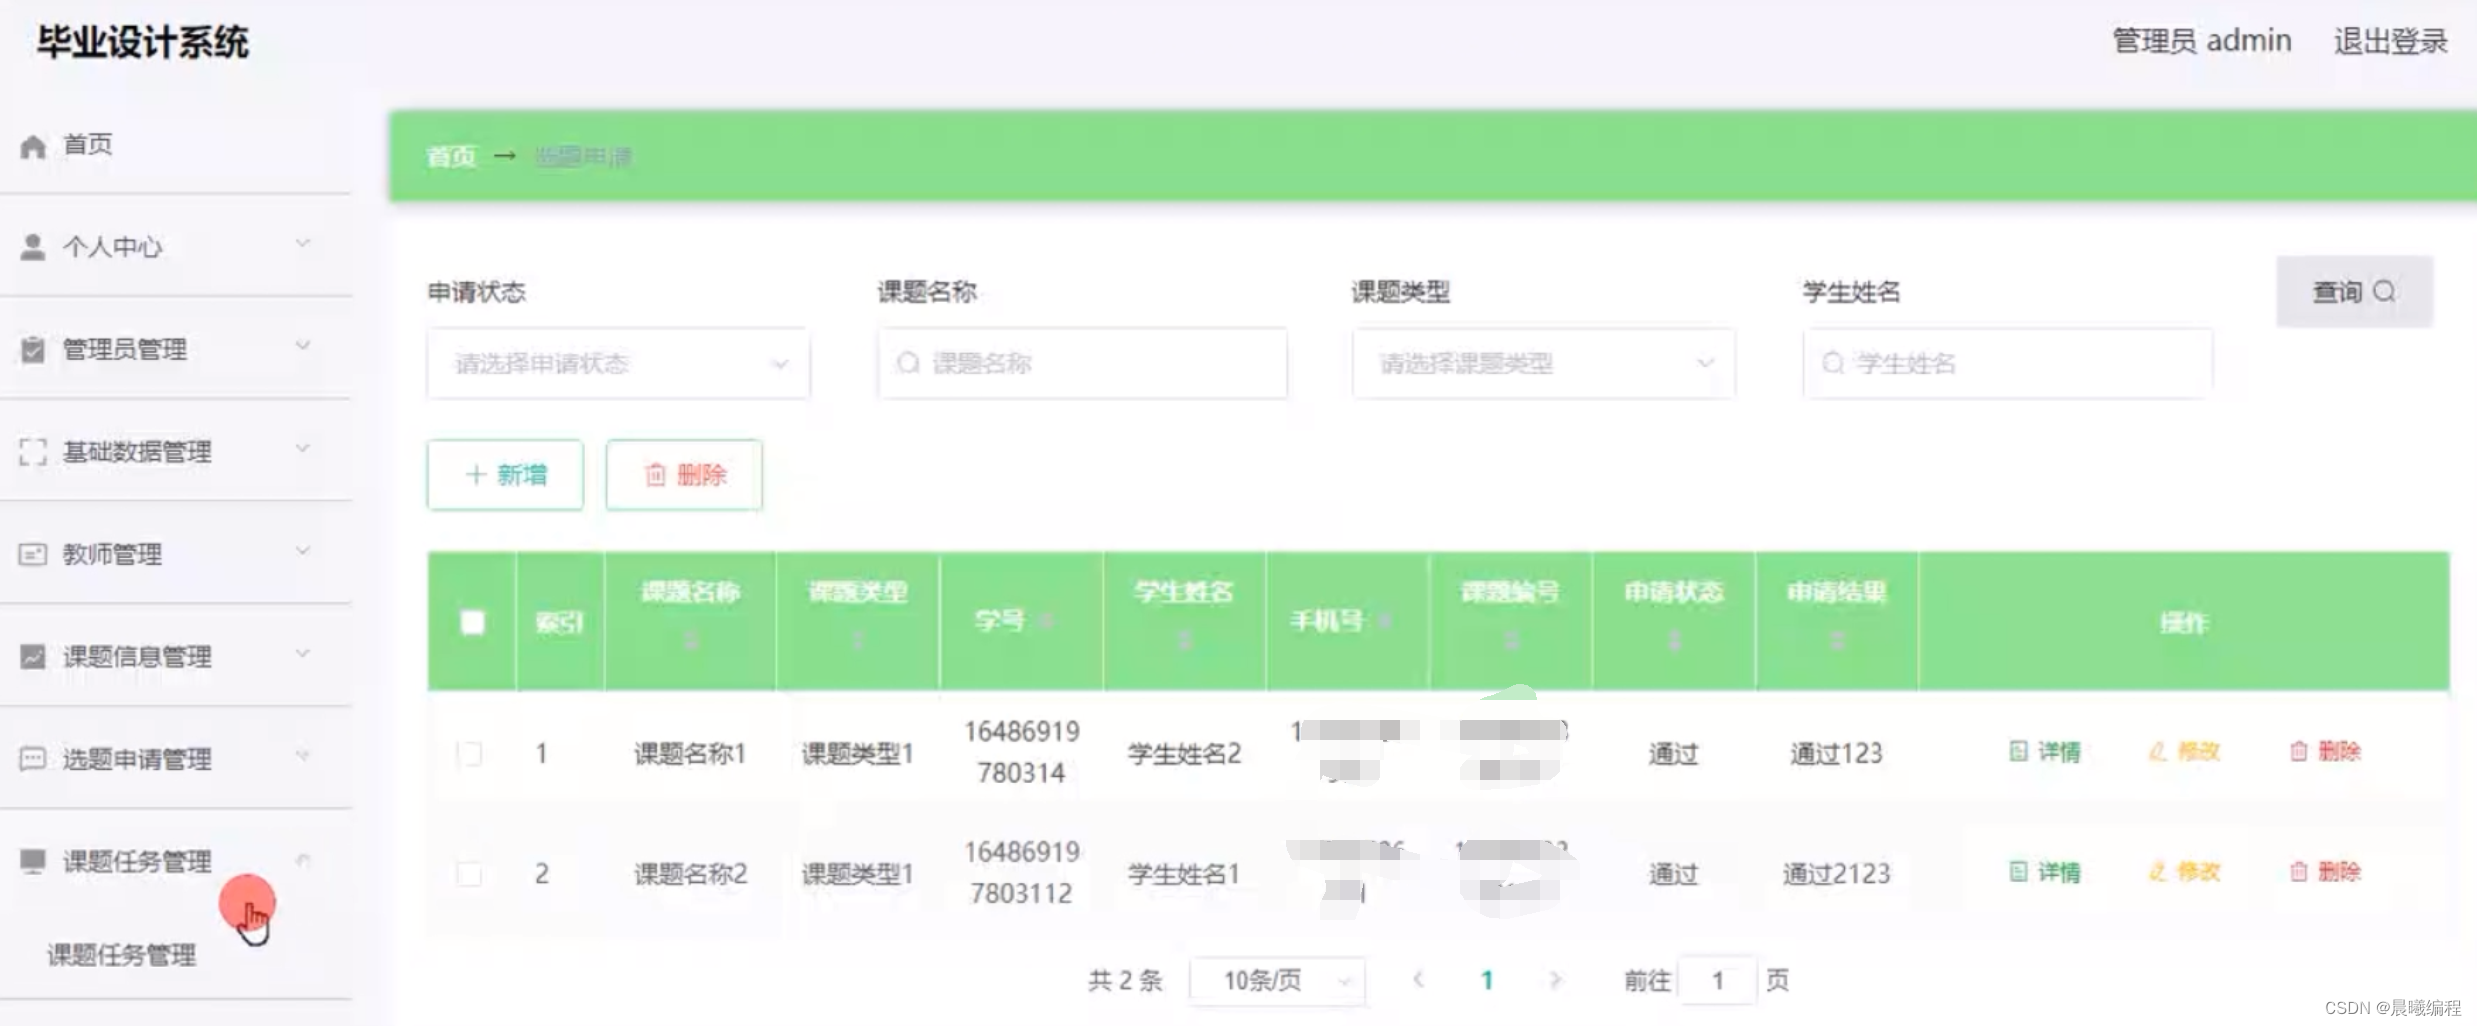
Task: Open the 课题任务管理 submenu item
Action: pyautogui.click(x=121, y=955)
